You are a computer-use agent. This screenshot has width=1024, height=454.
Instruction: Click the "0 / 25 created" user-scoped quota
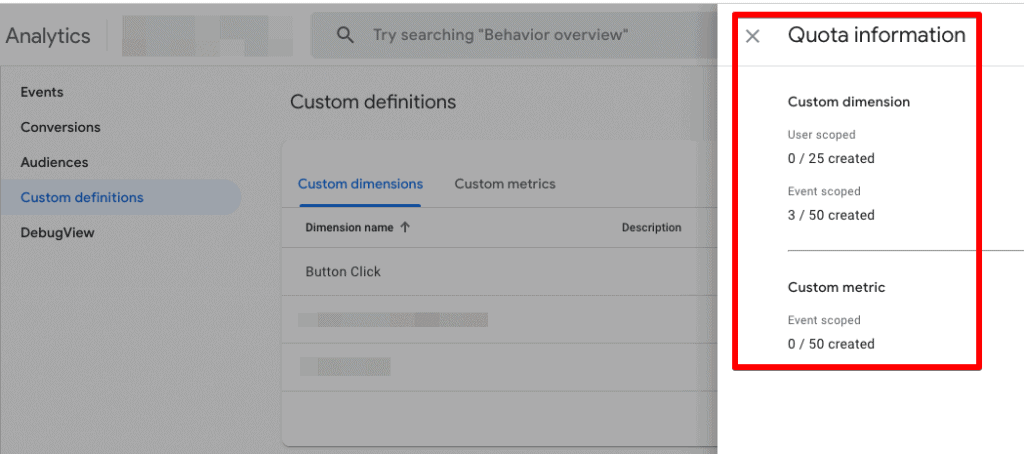click(830, 158)
